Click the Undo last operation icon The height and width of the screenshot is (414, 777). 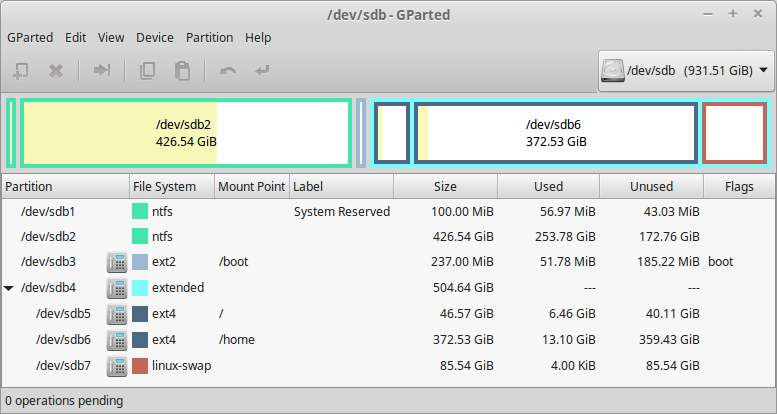point(227,70)
